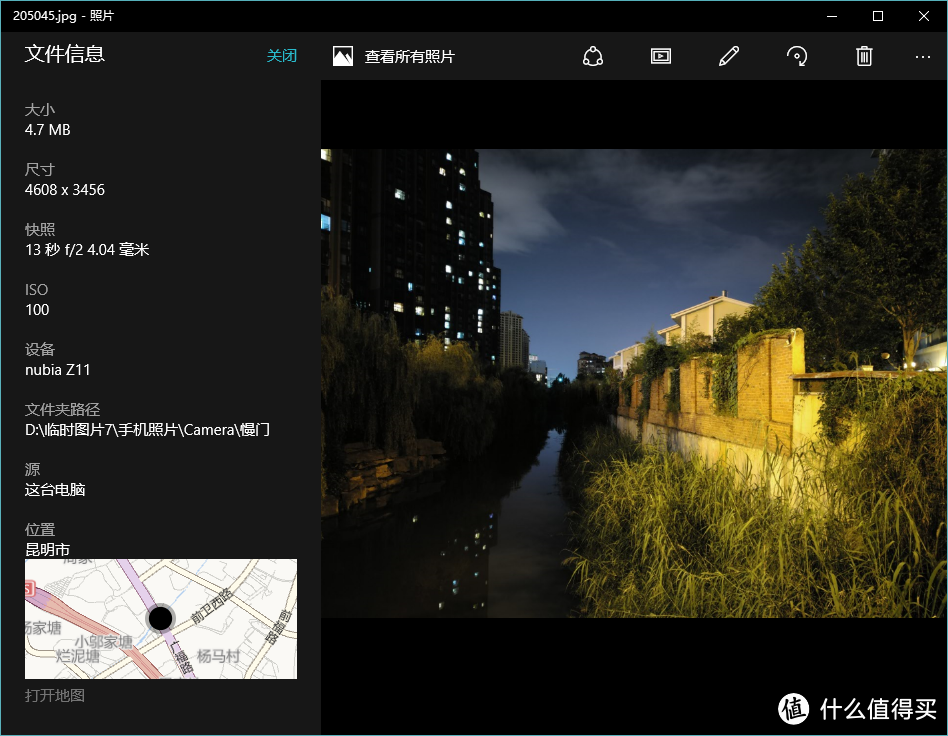
Task: Click 打开地图 to open the map
Action: (54, 695)
